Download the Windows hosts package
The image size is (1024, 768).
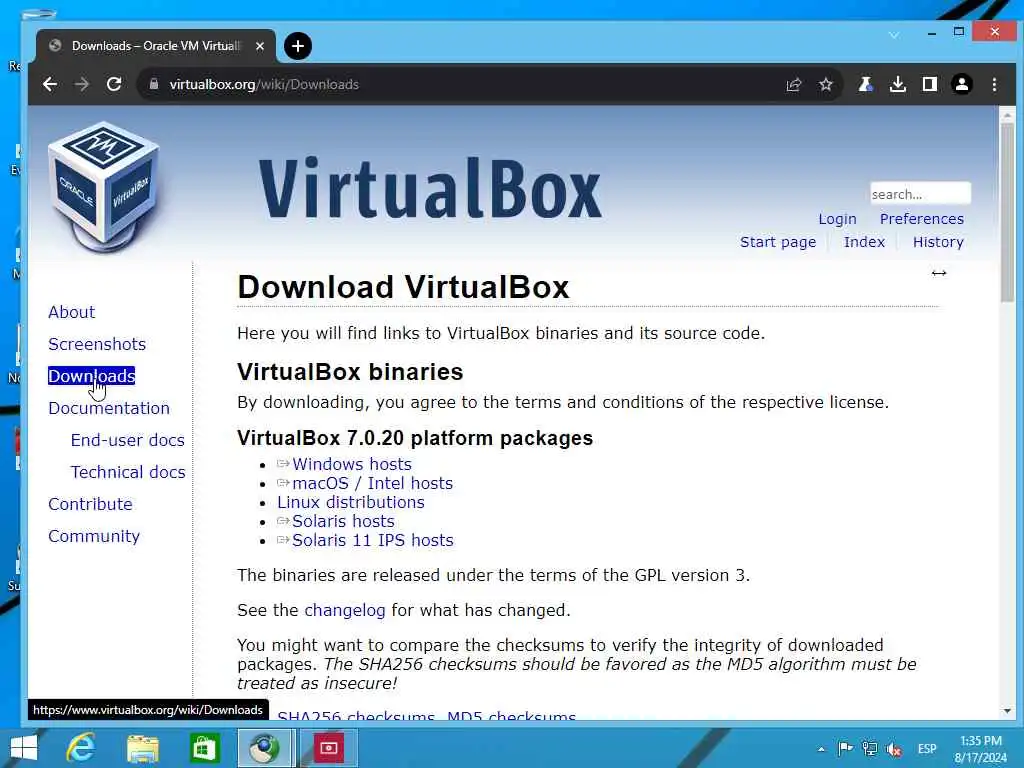(351, 464)
